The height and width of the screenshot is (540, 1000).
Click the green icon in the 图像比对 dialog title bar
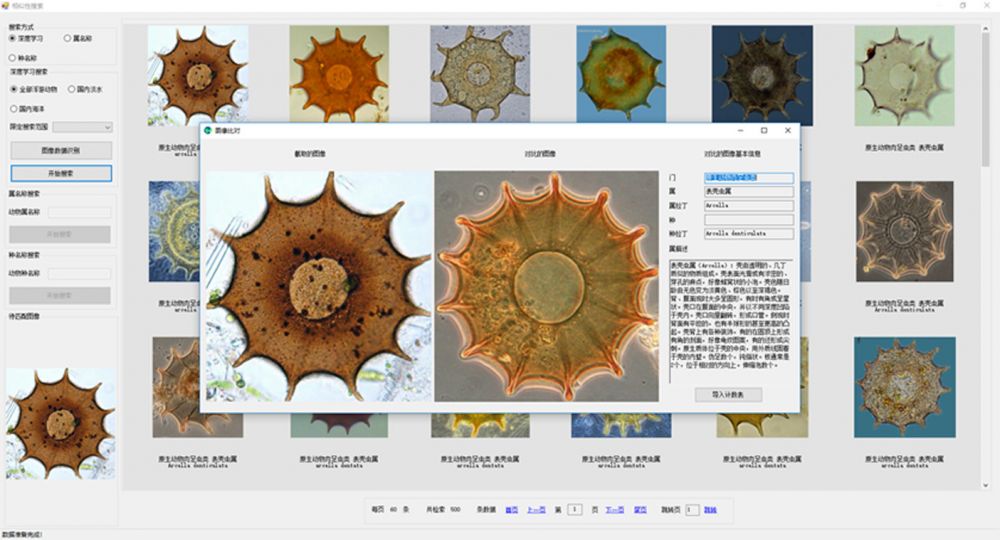click(x=207, y=130)
